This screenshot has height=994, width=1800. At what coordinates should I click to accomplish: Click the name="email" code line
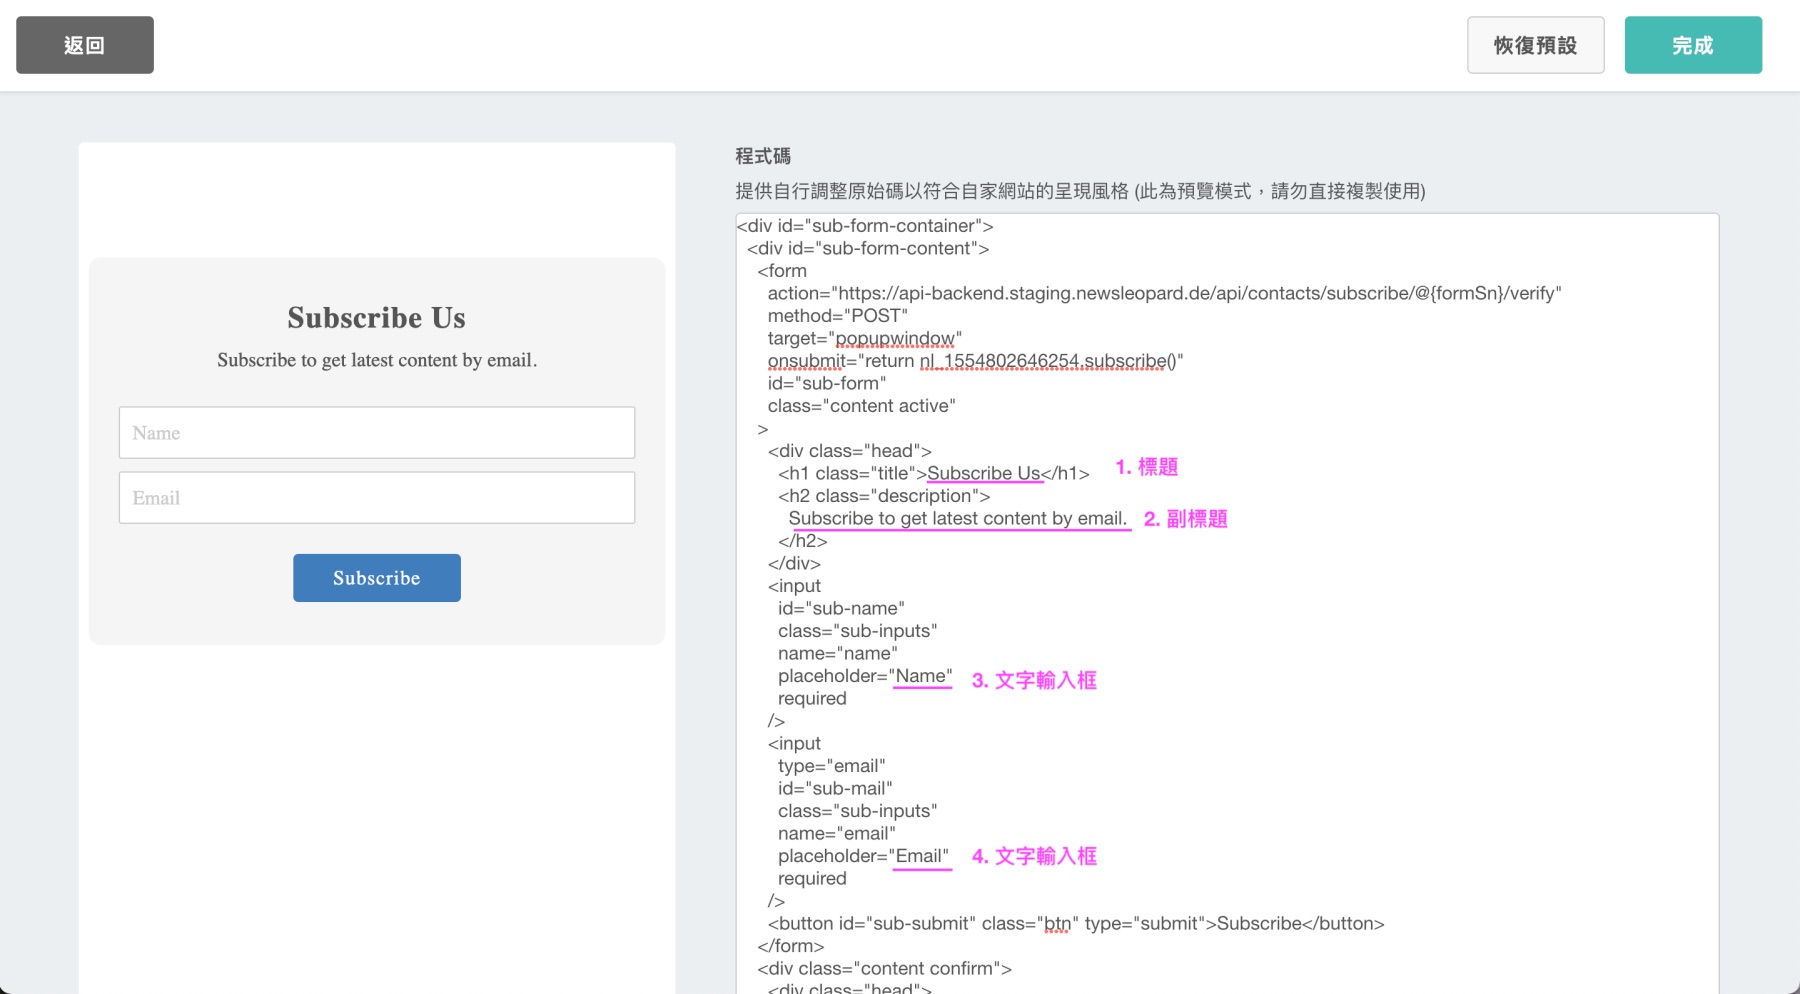click(x=837, y=833)
